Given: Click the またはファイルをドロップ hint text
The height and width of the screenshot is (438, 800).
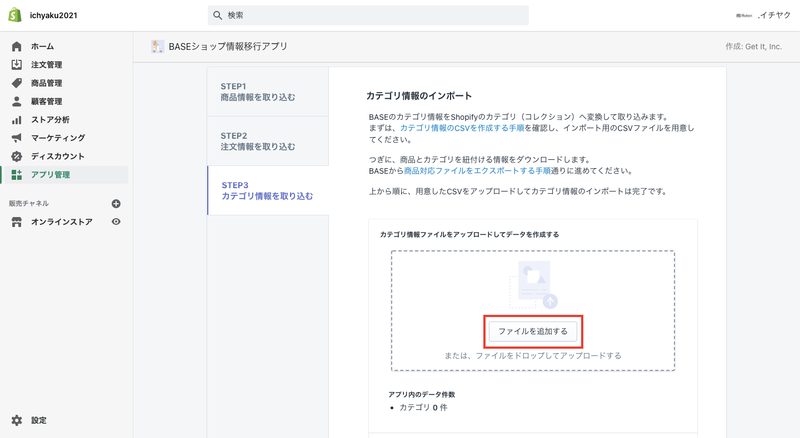Looking at the screenshot, I should click(x=533, y=355).
